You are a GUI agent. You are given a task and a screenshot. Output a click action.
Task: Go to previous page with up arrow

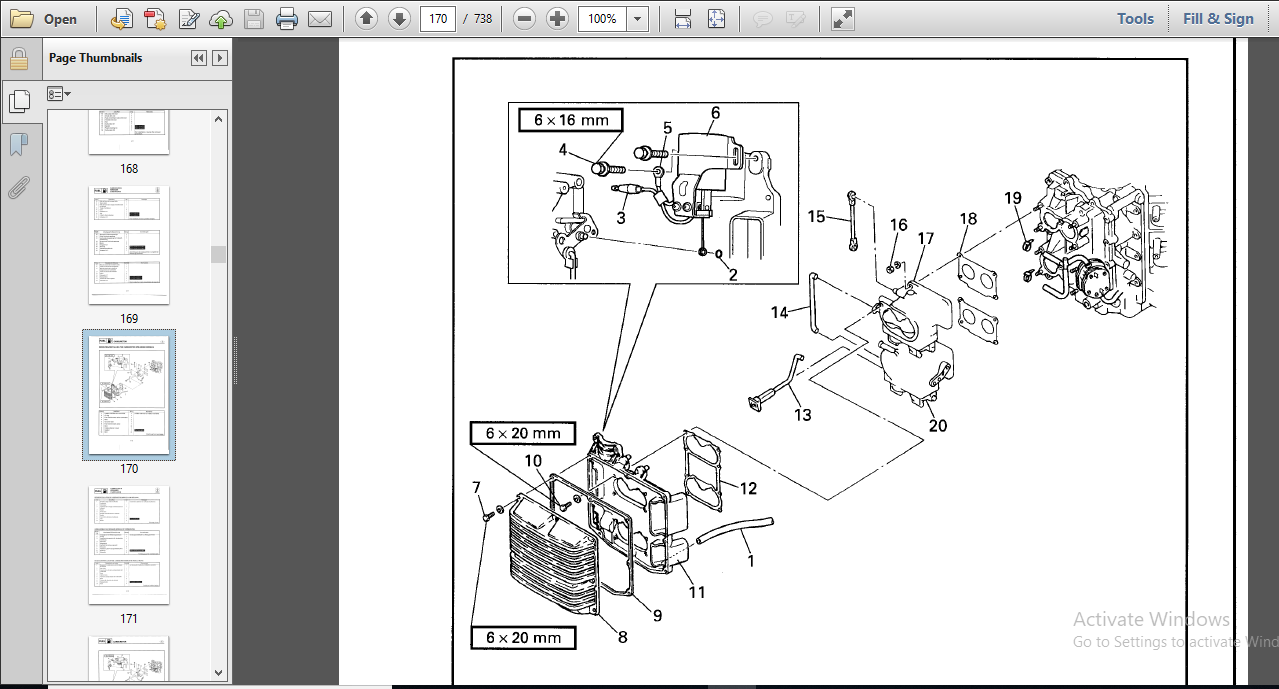pyautogui.click(x=366, y=19)
